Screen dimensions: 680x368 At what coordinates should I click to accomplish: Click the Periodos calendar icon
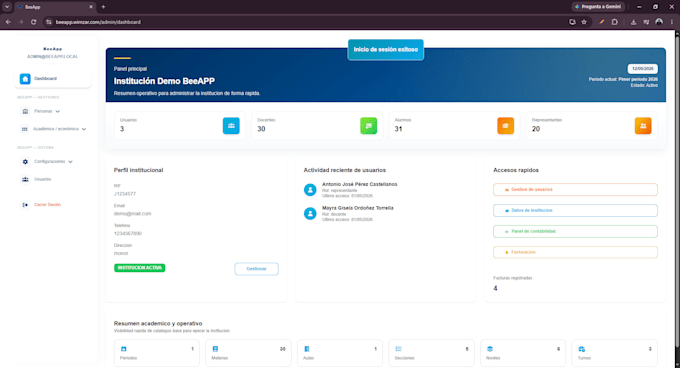(x=124, y=349)
